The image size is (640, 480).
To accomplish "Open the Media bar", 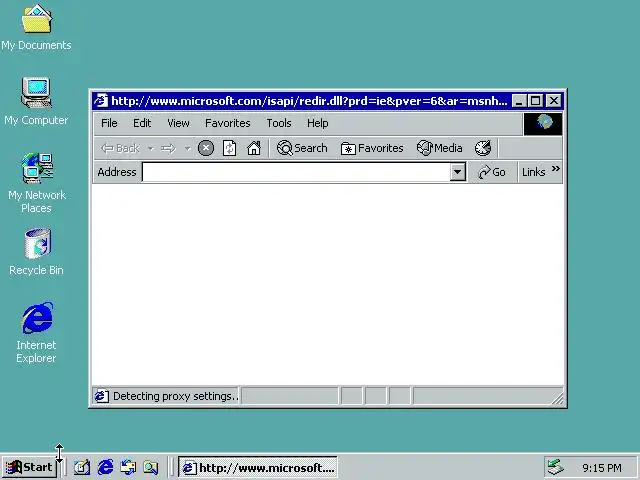I will [440, 148].
